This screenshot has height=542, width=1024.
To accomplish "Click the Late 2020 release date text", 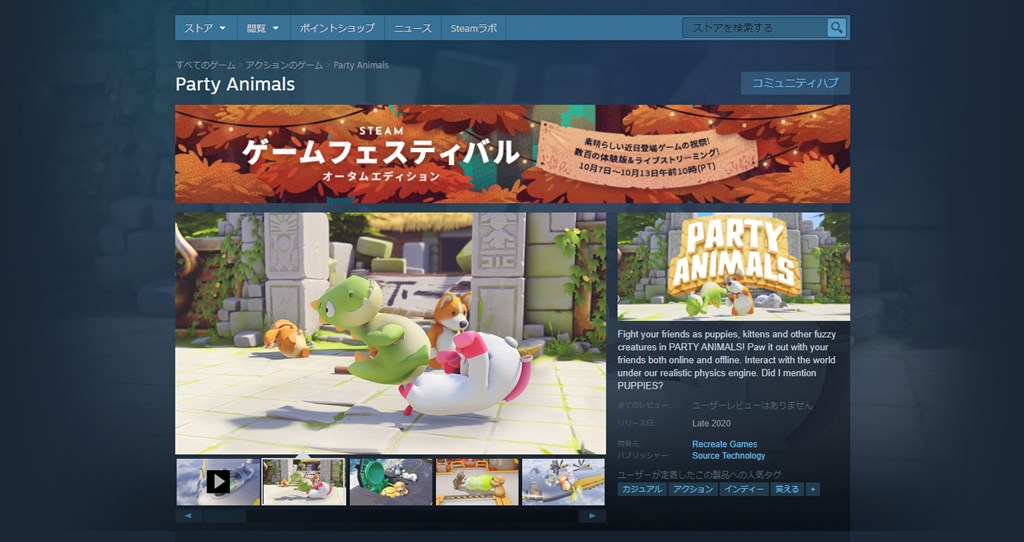I will click(x=711, y=423).
